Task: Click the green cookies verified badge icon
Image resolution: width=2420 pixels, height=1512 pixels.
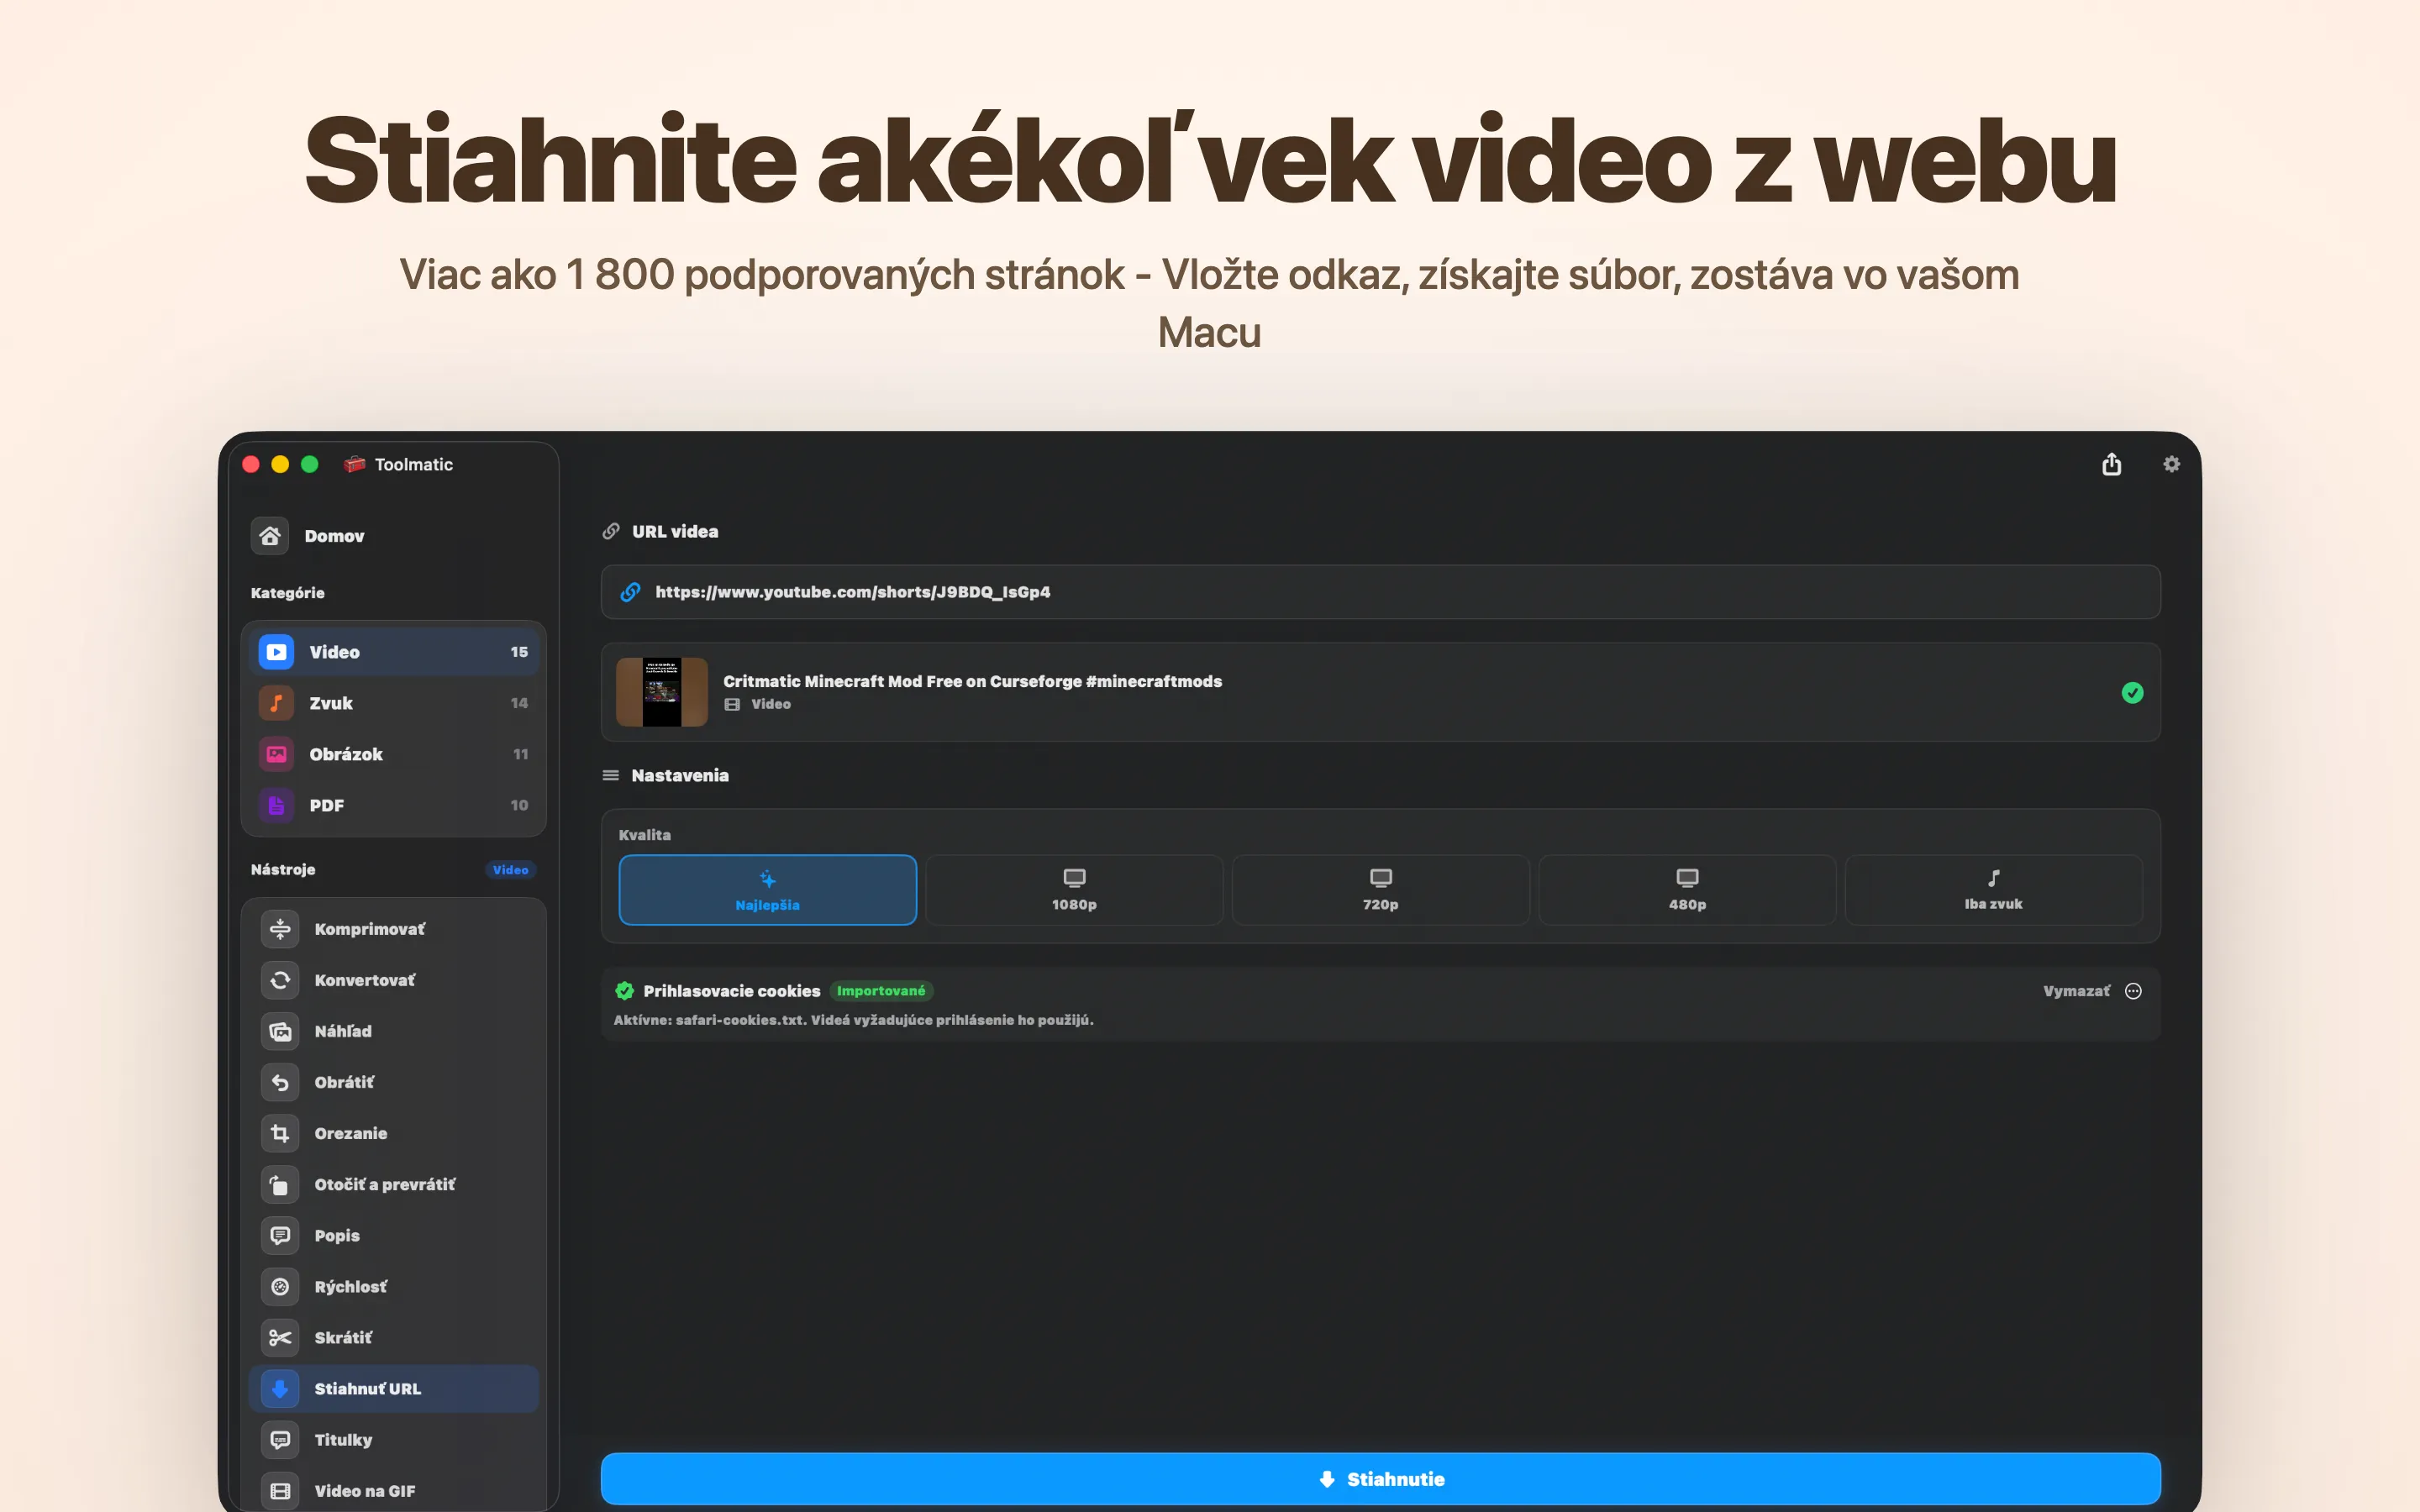Action: 625,991
